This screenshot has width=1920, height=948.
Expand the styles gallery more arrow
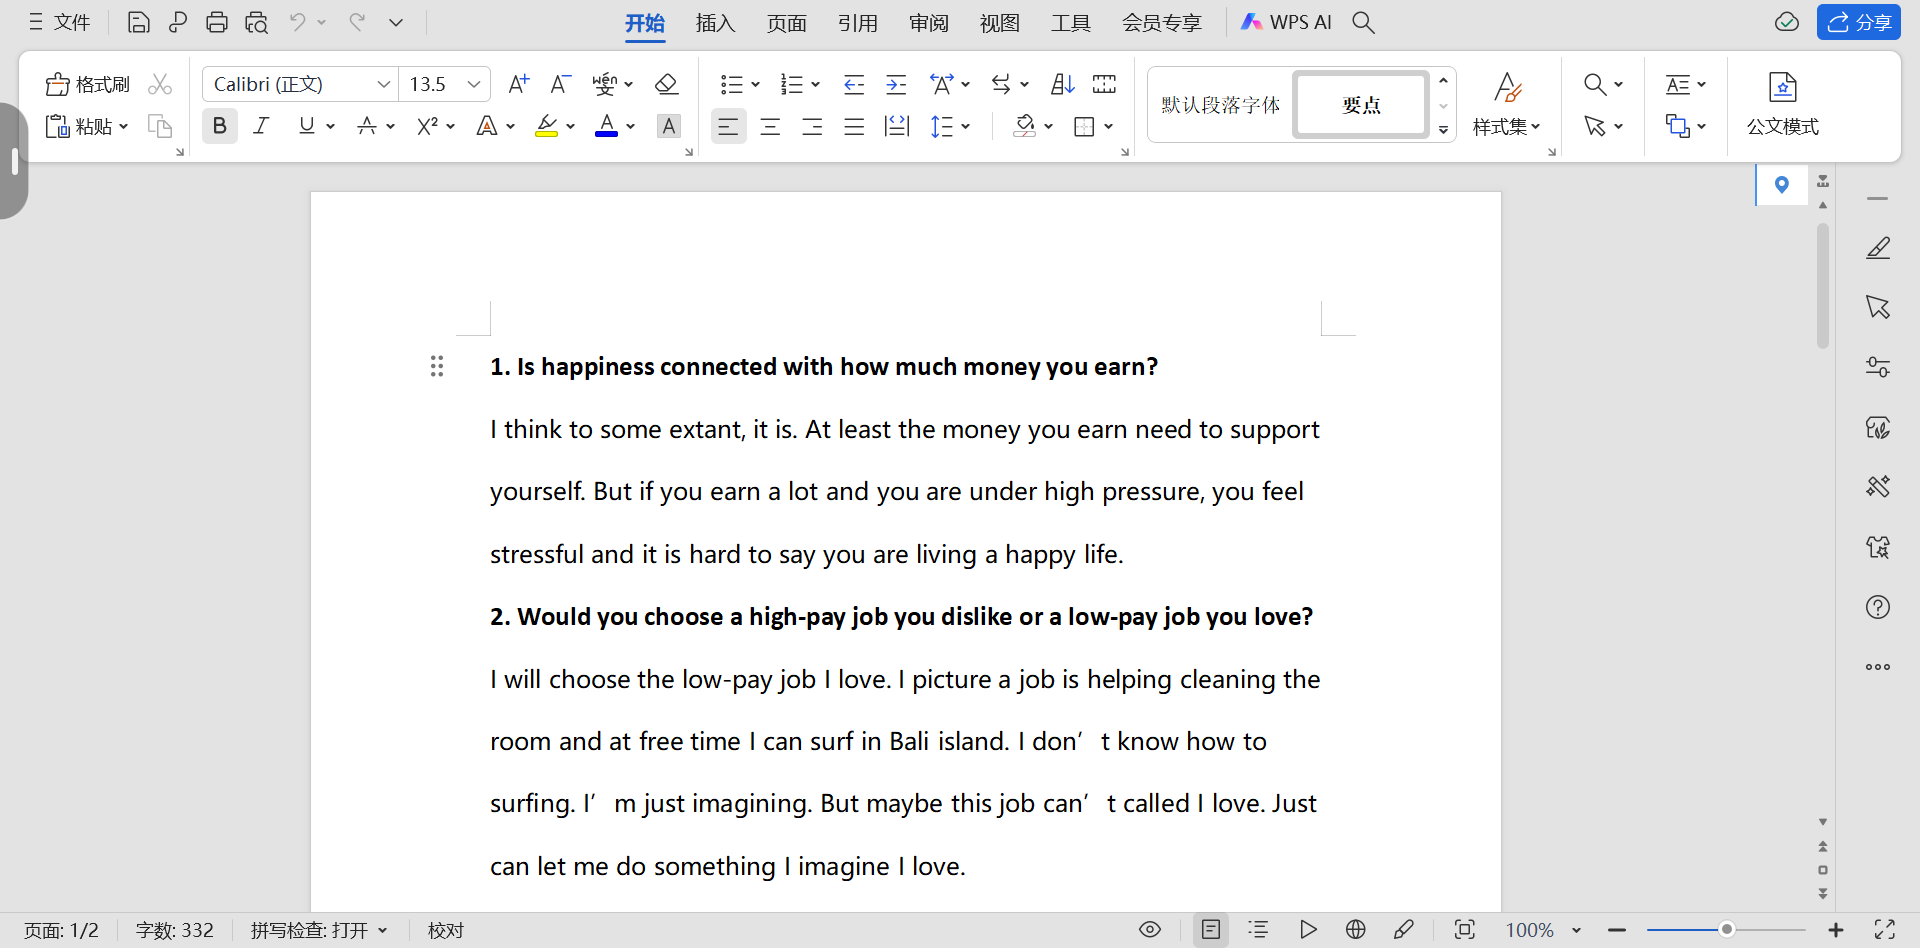click(1443, 130)
